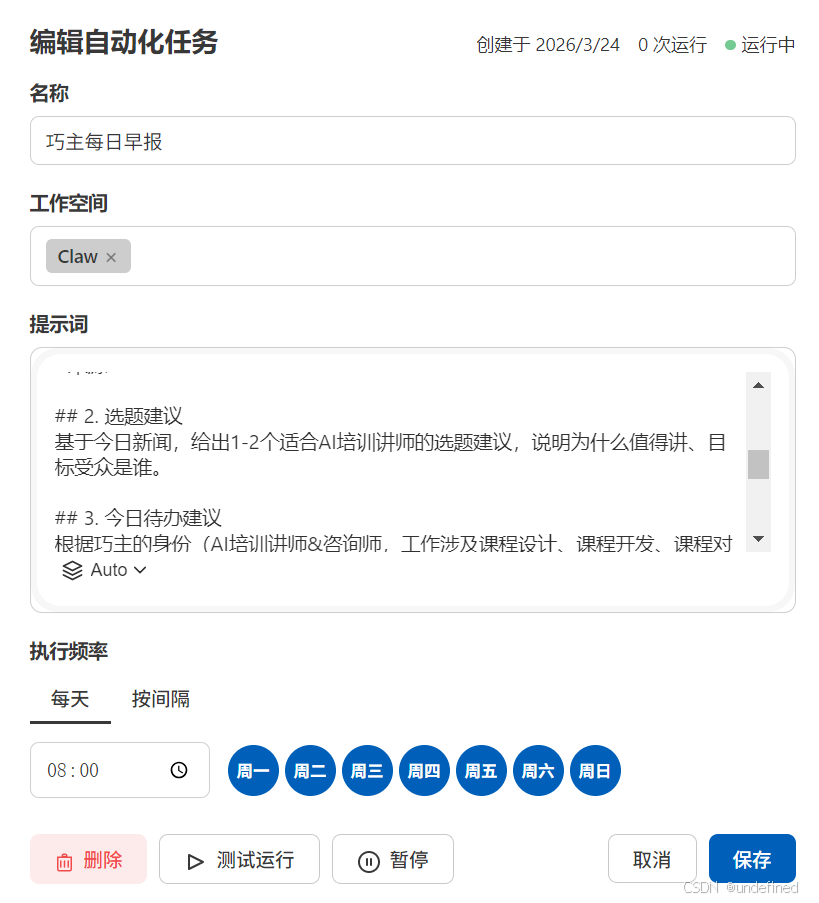This screenshot has height=903, width=819.
Task: Click the prompt scrollbar thumb
Action: coord(759,464)
